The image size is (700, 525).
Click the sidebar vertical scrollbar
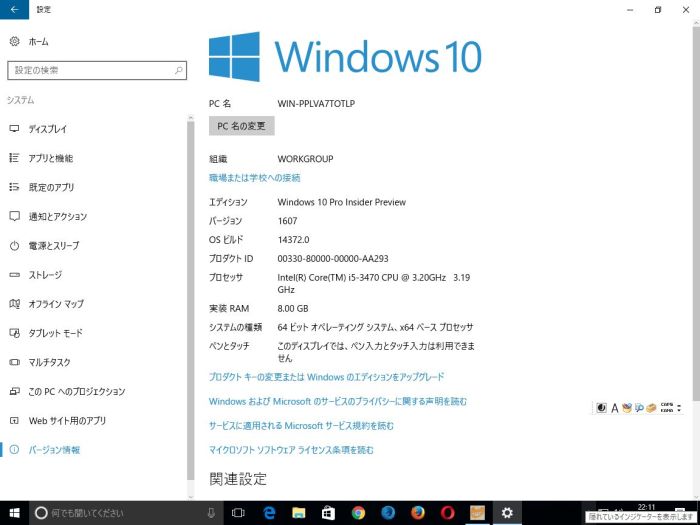190,300
